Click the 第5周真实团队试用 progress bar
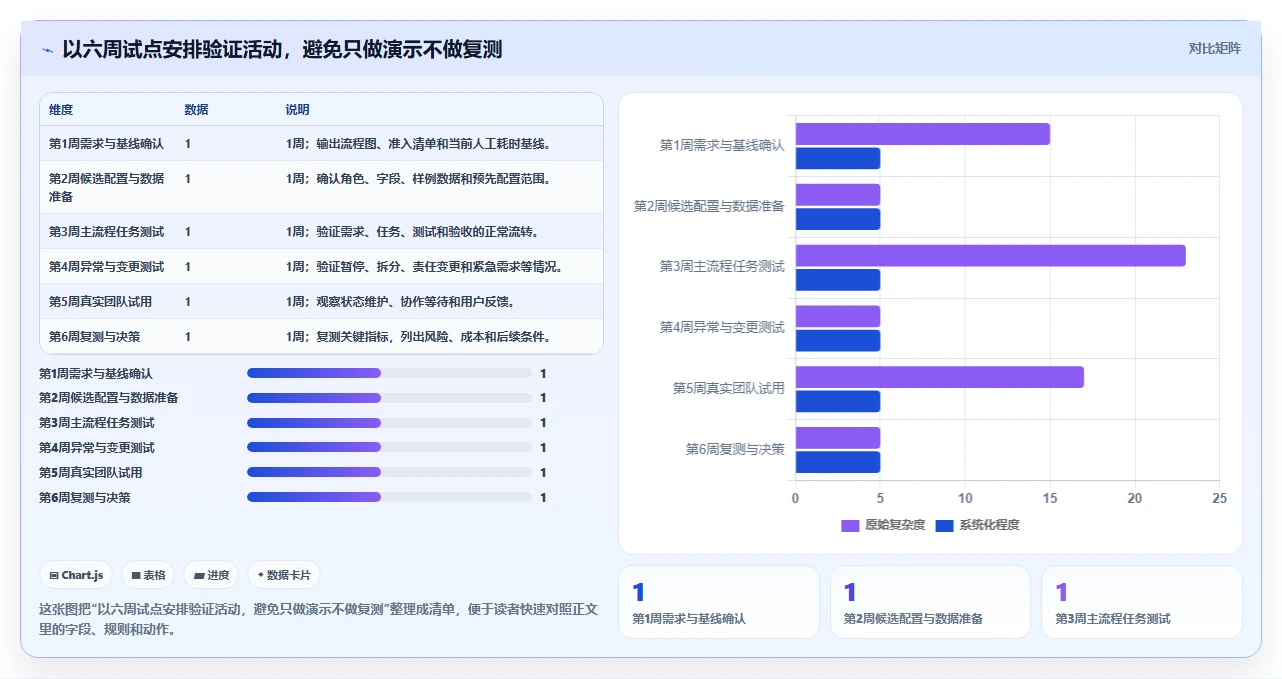The height and width of the screenshot is (679, 1282). [389, 472]
